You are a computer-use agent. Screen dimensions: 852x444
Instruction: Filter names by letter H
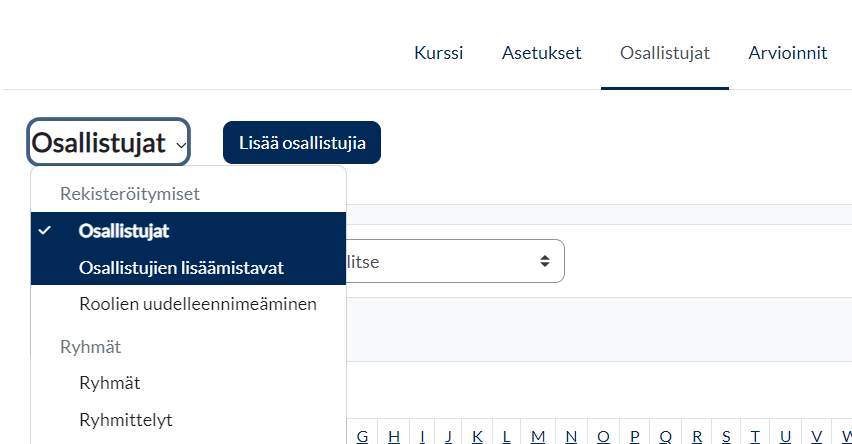[x=394, y=436]
